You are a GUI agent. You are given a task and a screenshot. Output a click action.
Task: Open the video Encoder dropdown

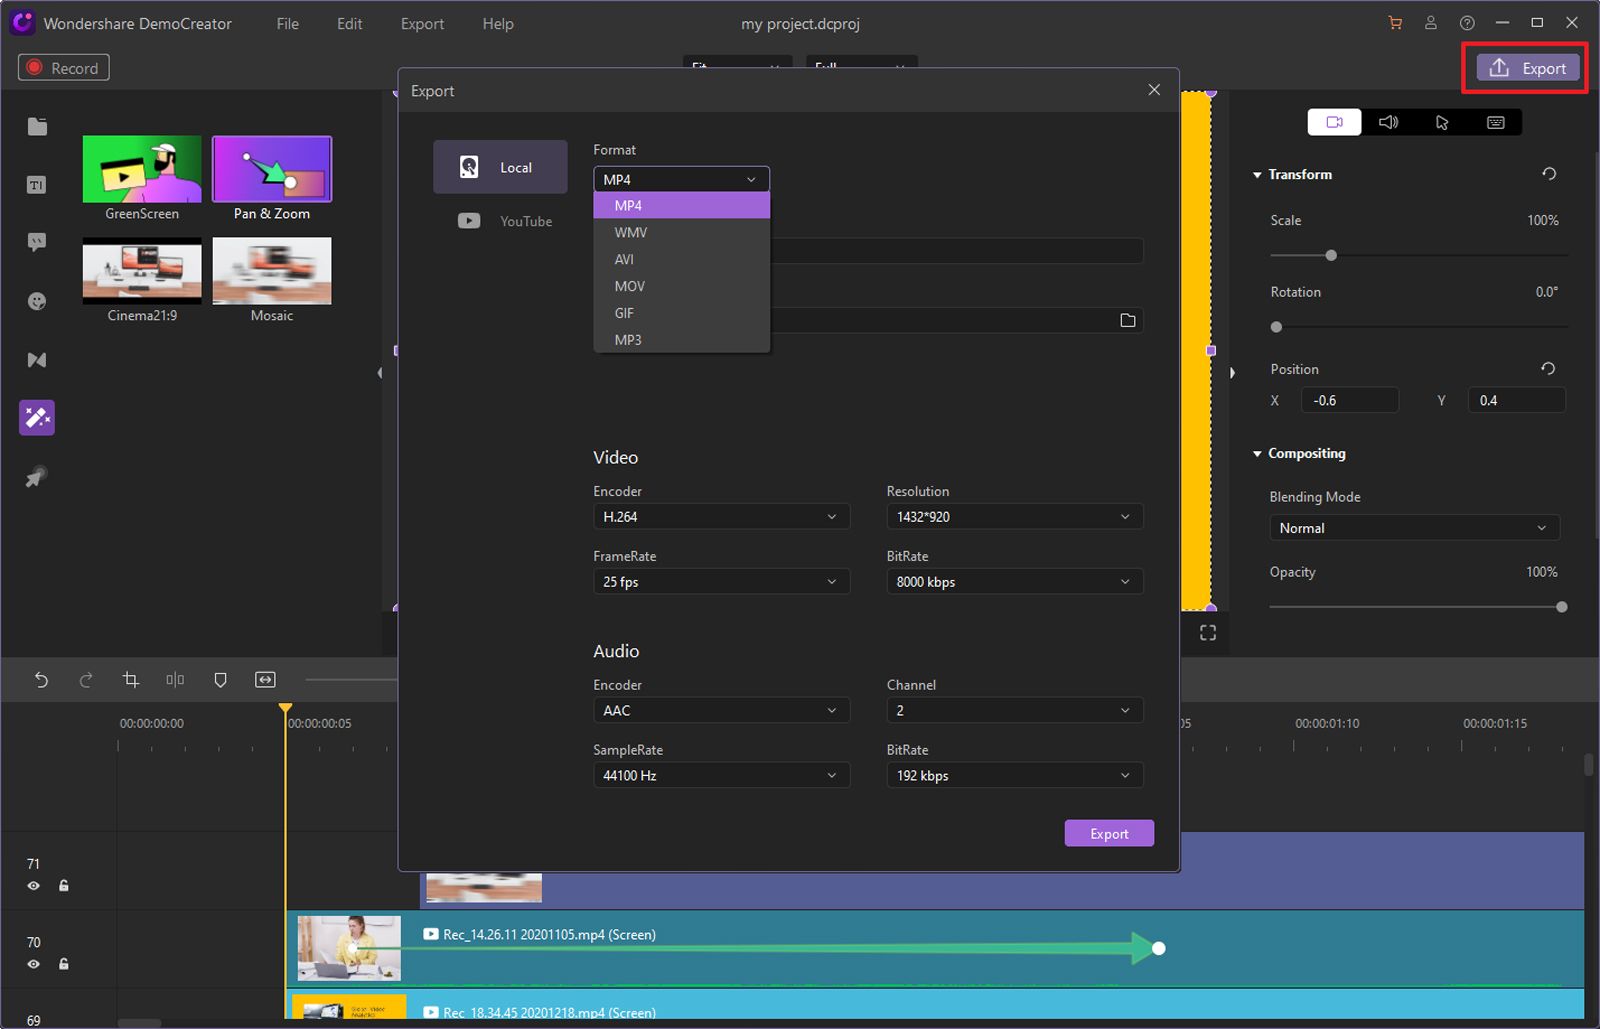721,516
